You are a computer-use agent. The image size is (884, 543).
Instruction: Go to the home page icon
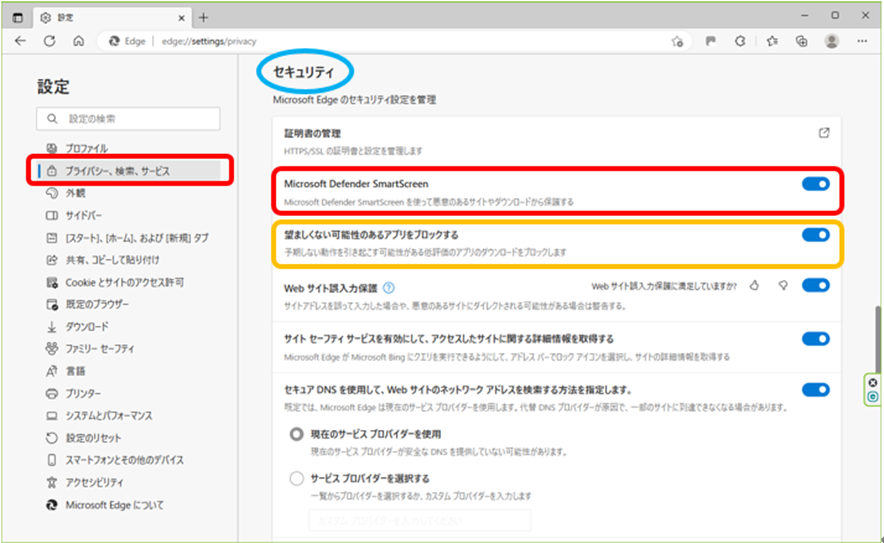point(78,41)
